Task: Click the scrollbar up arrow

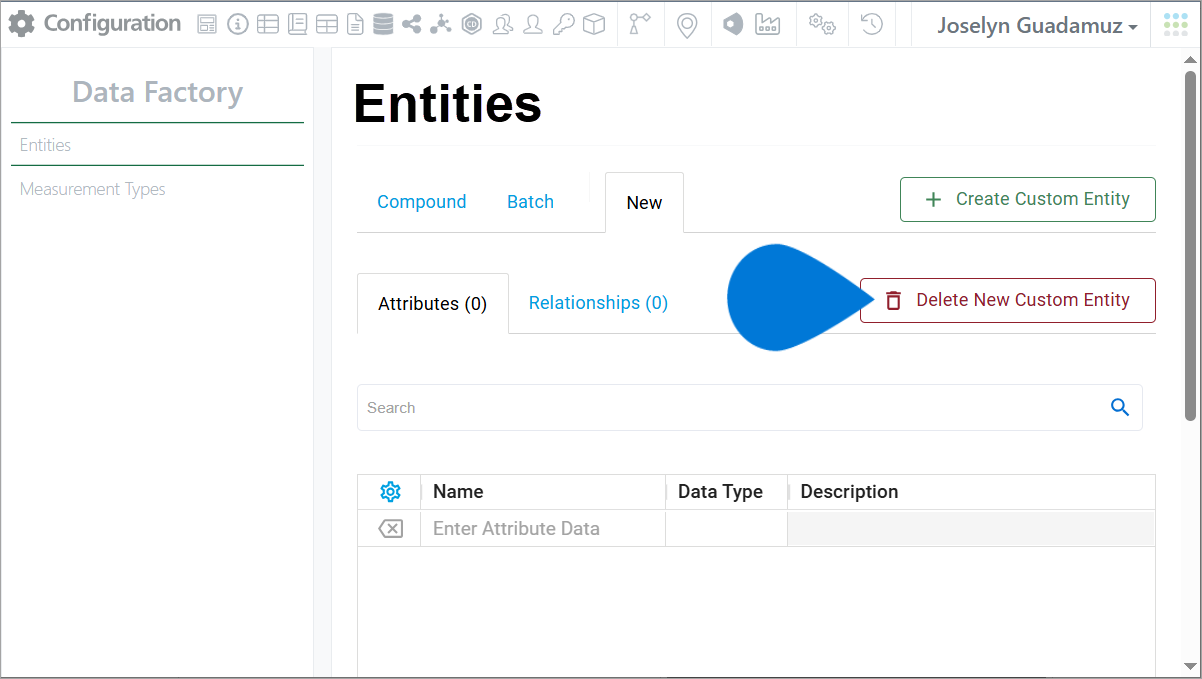Action: tap(1190, 60)
